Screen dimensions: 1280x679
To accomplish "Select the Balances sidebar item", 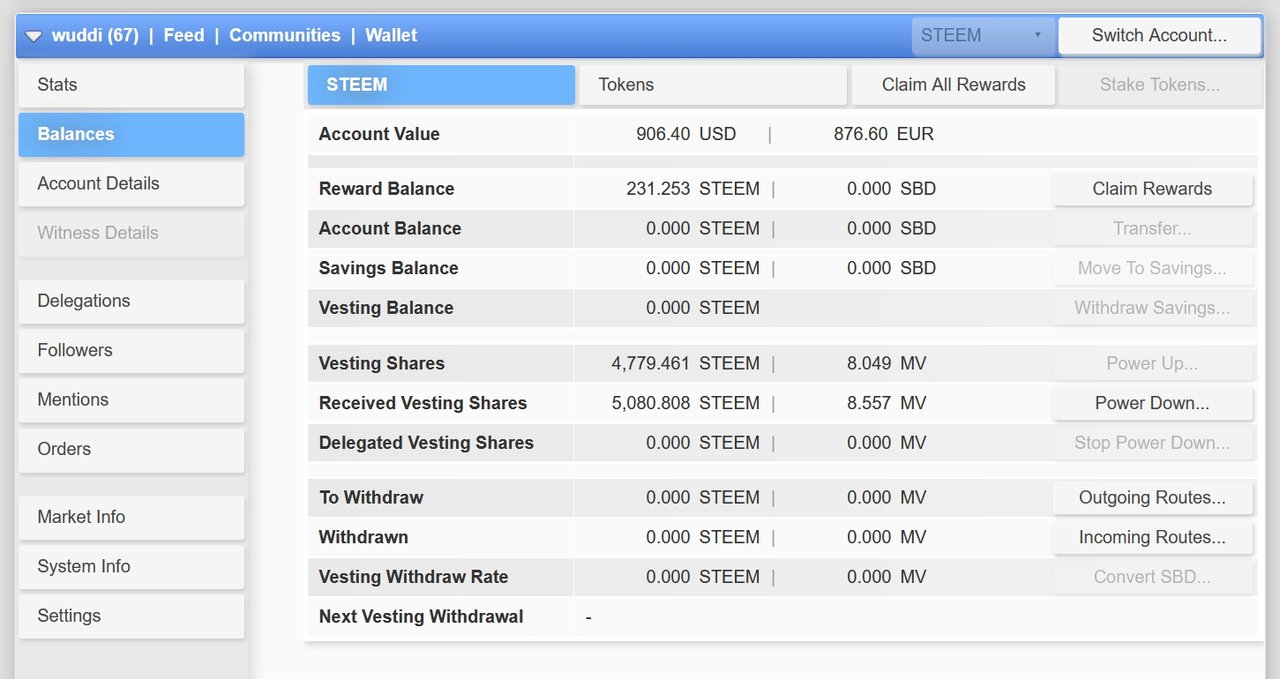I will (x=131, y=134).
